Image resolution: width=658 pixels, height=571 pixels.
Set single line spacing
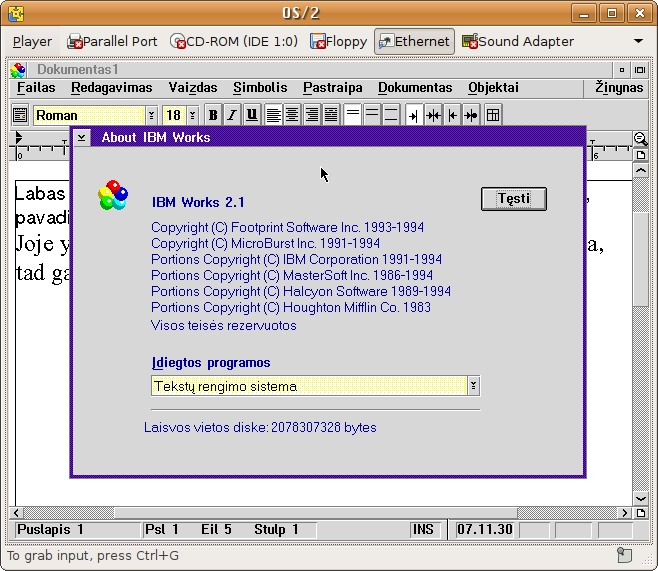click(x=353, y=115)
